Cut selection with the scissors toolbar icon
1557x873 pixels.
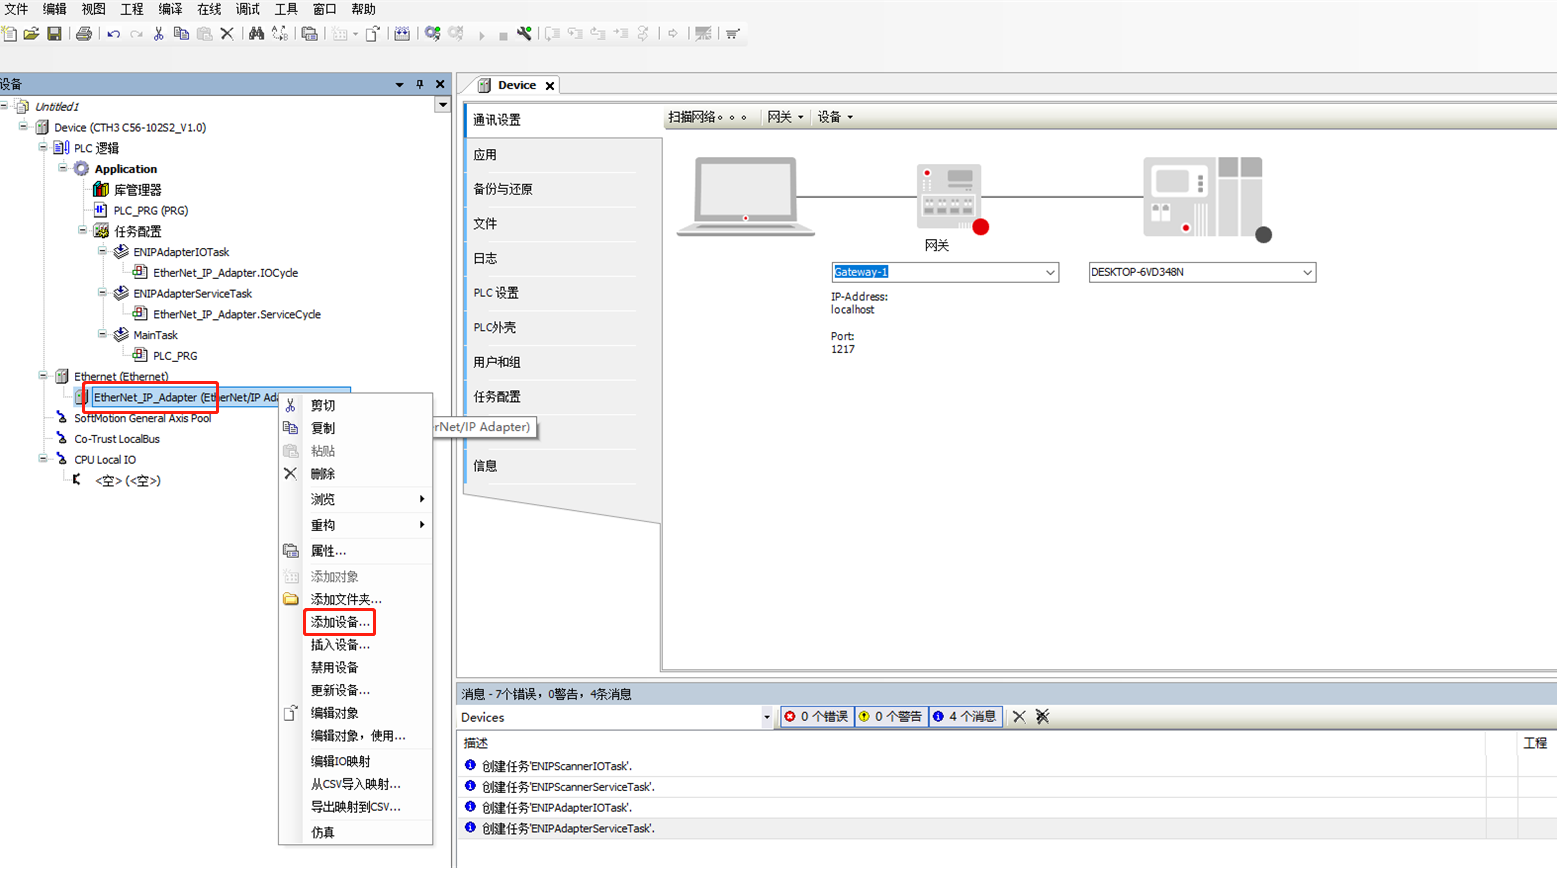pos(159,34)
